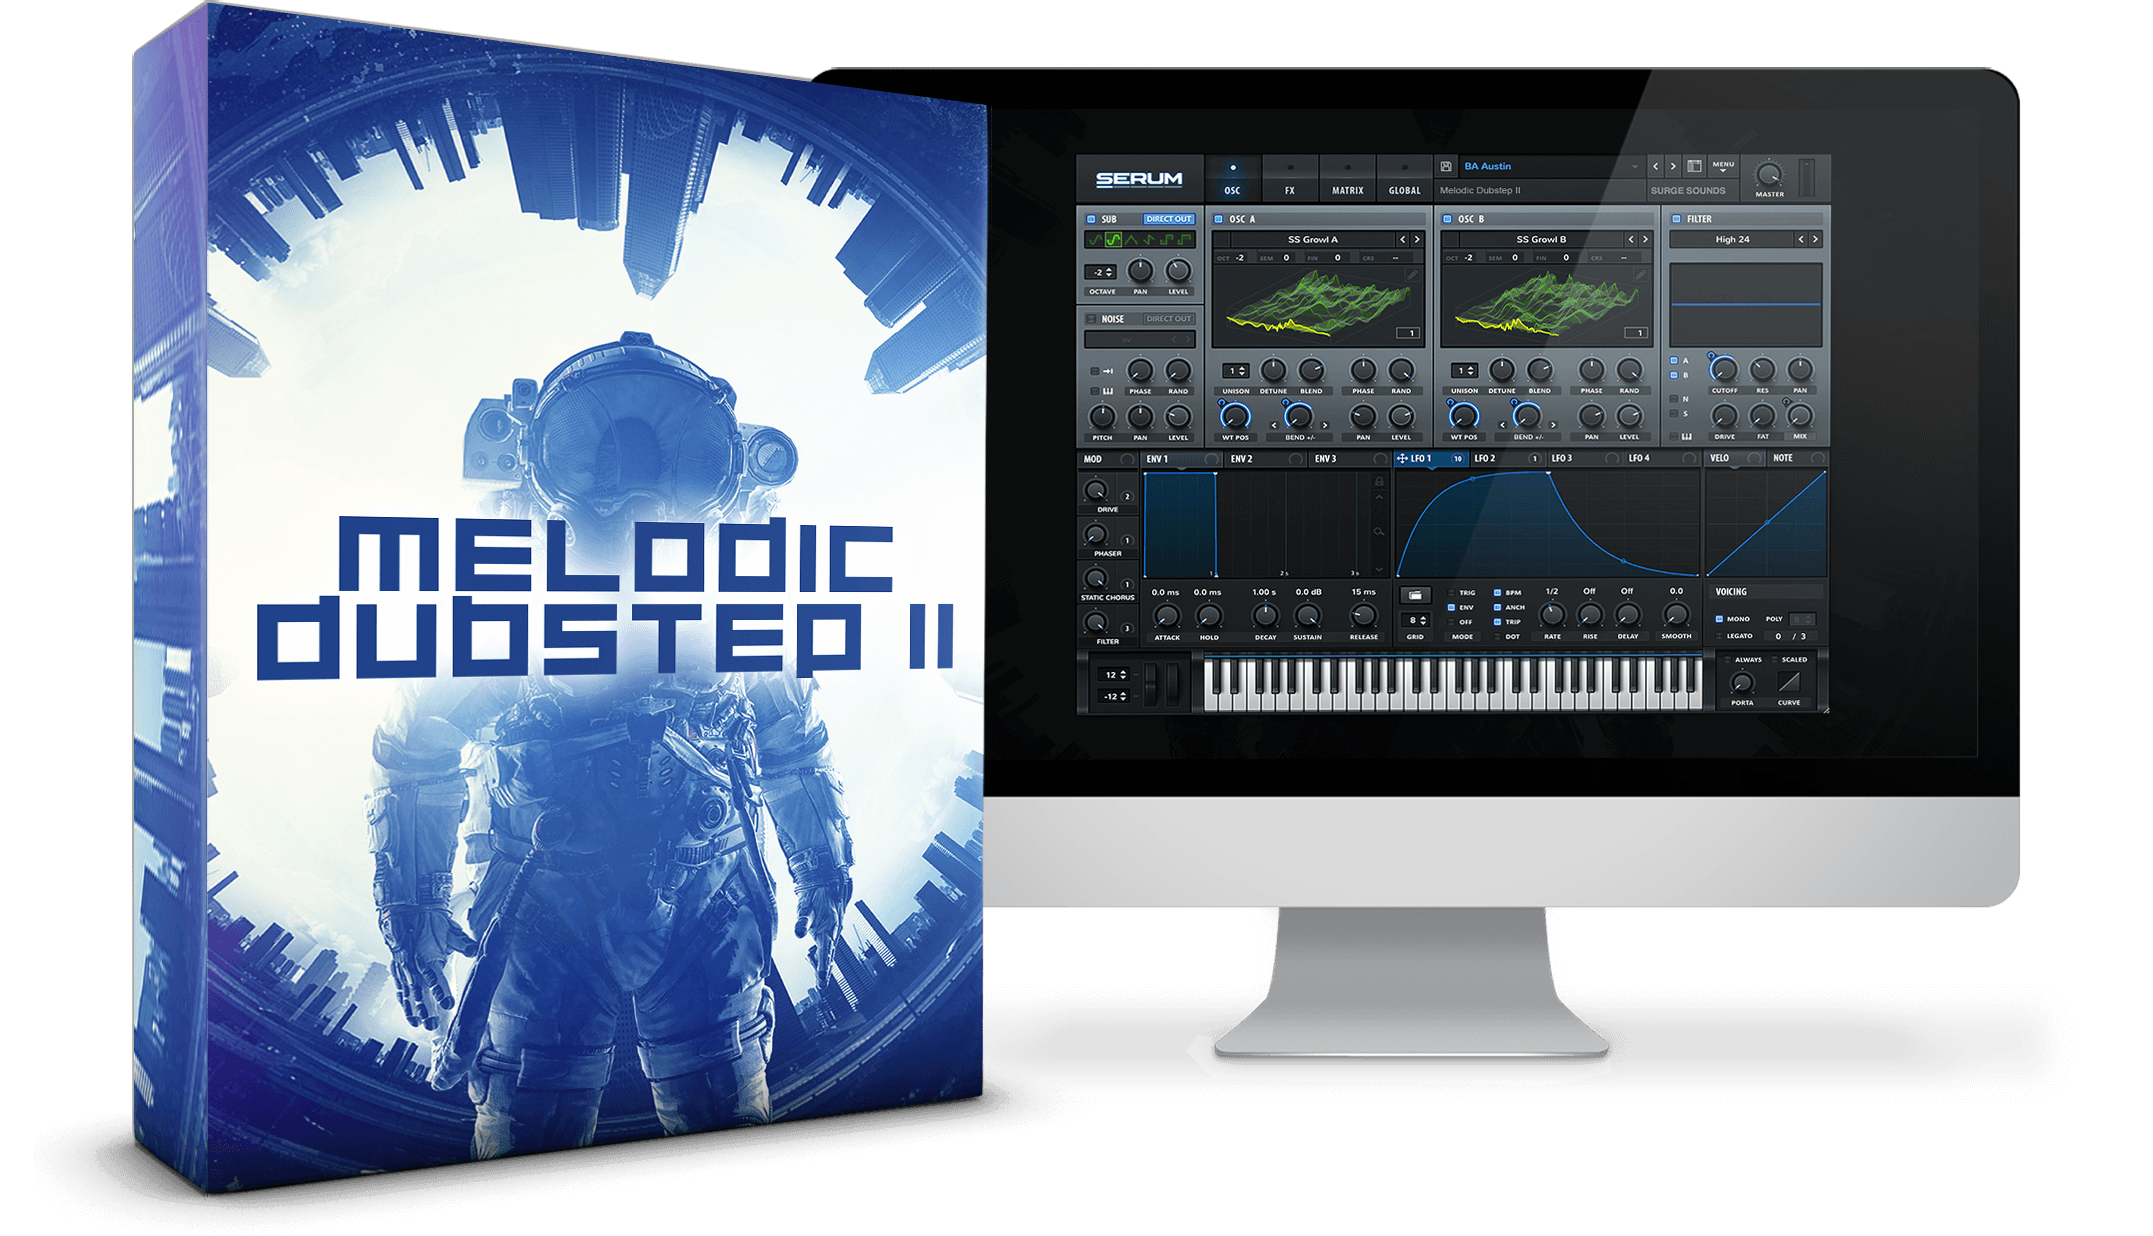Image resolution: width=2153 pixels, height=1236 pixels.
Task: Toggle the LFO BPM sync checkbox
Action: click(x=1497, y=593)
